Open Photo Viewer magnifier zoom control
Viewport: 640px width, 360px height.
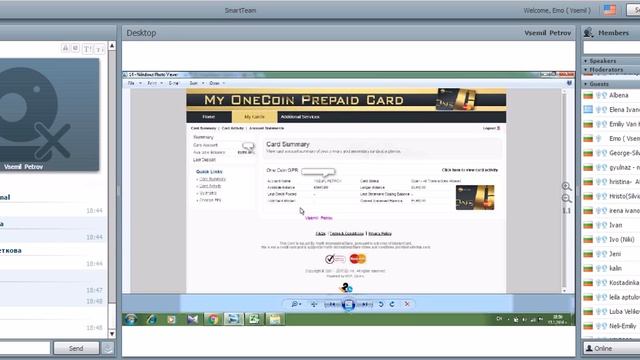click(x=296, y=304)
